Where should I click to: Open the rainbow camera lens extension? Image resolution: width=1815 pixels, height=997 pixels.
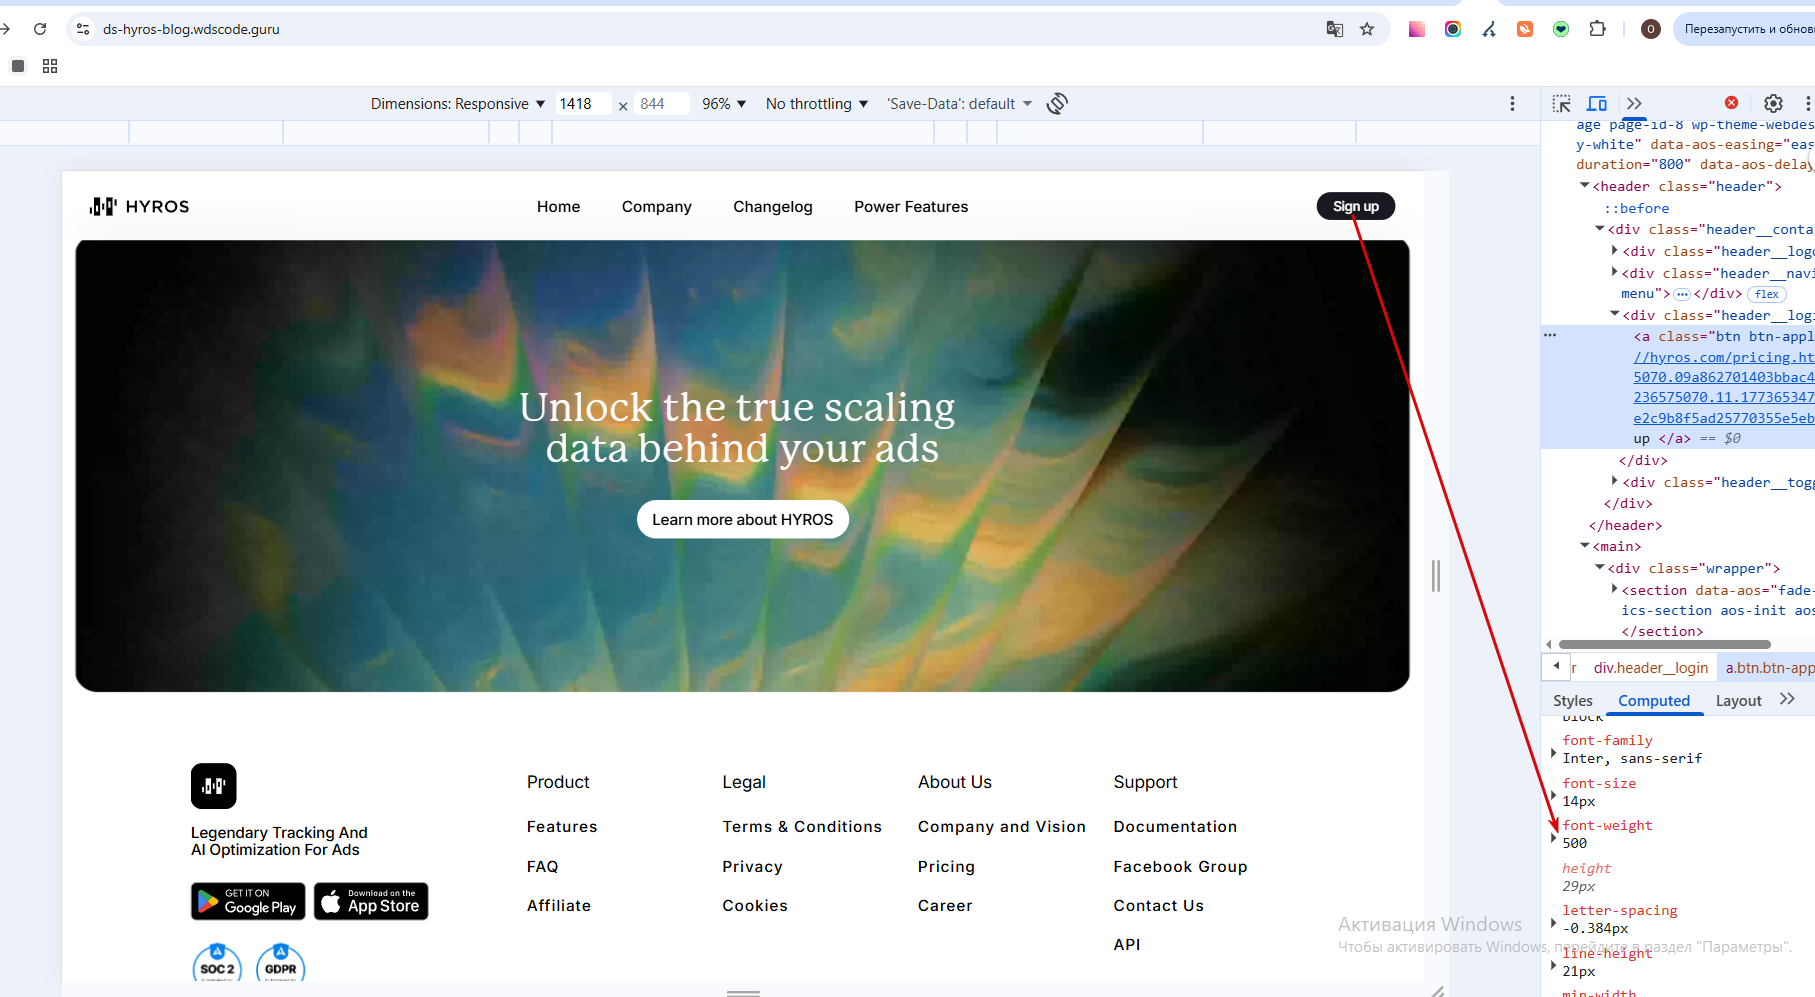tap(1453, 29)
